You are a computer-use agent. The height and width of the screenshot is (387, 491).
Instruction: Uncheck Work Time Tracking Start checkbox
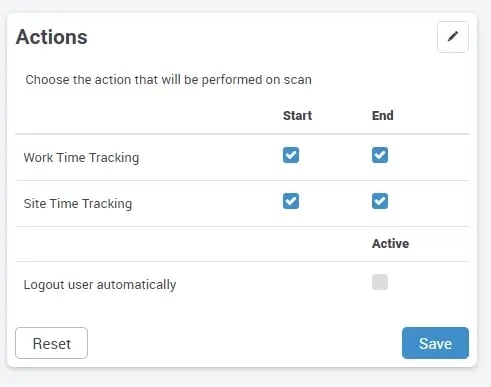coord(291,155)
